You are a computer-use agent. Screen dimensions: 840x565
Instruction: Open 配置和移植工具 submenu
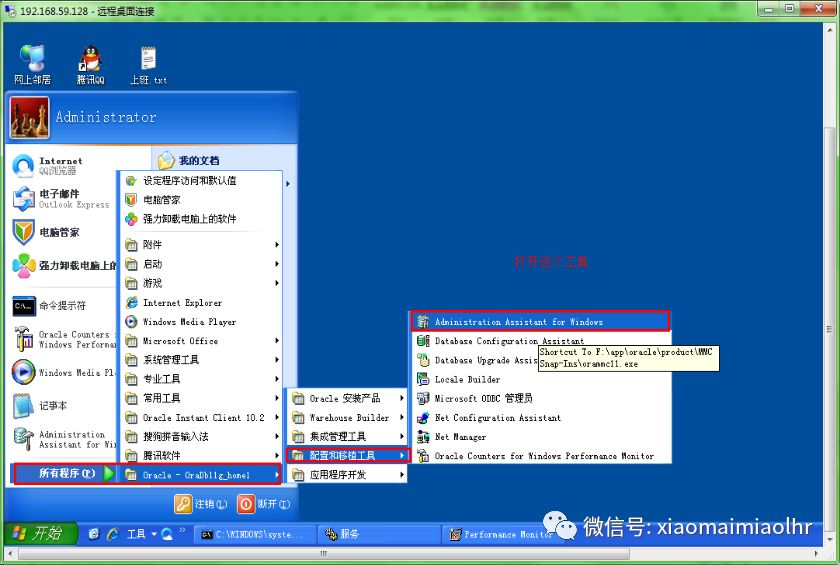coord(347,456)
